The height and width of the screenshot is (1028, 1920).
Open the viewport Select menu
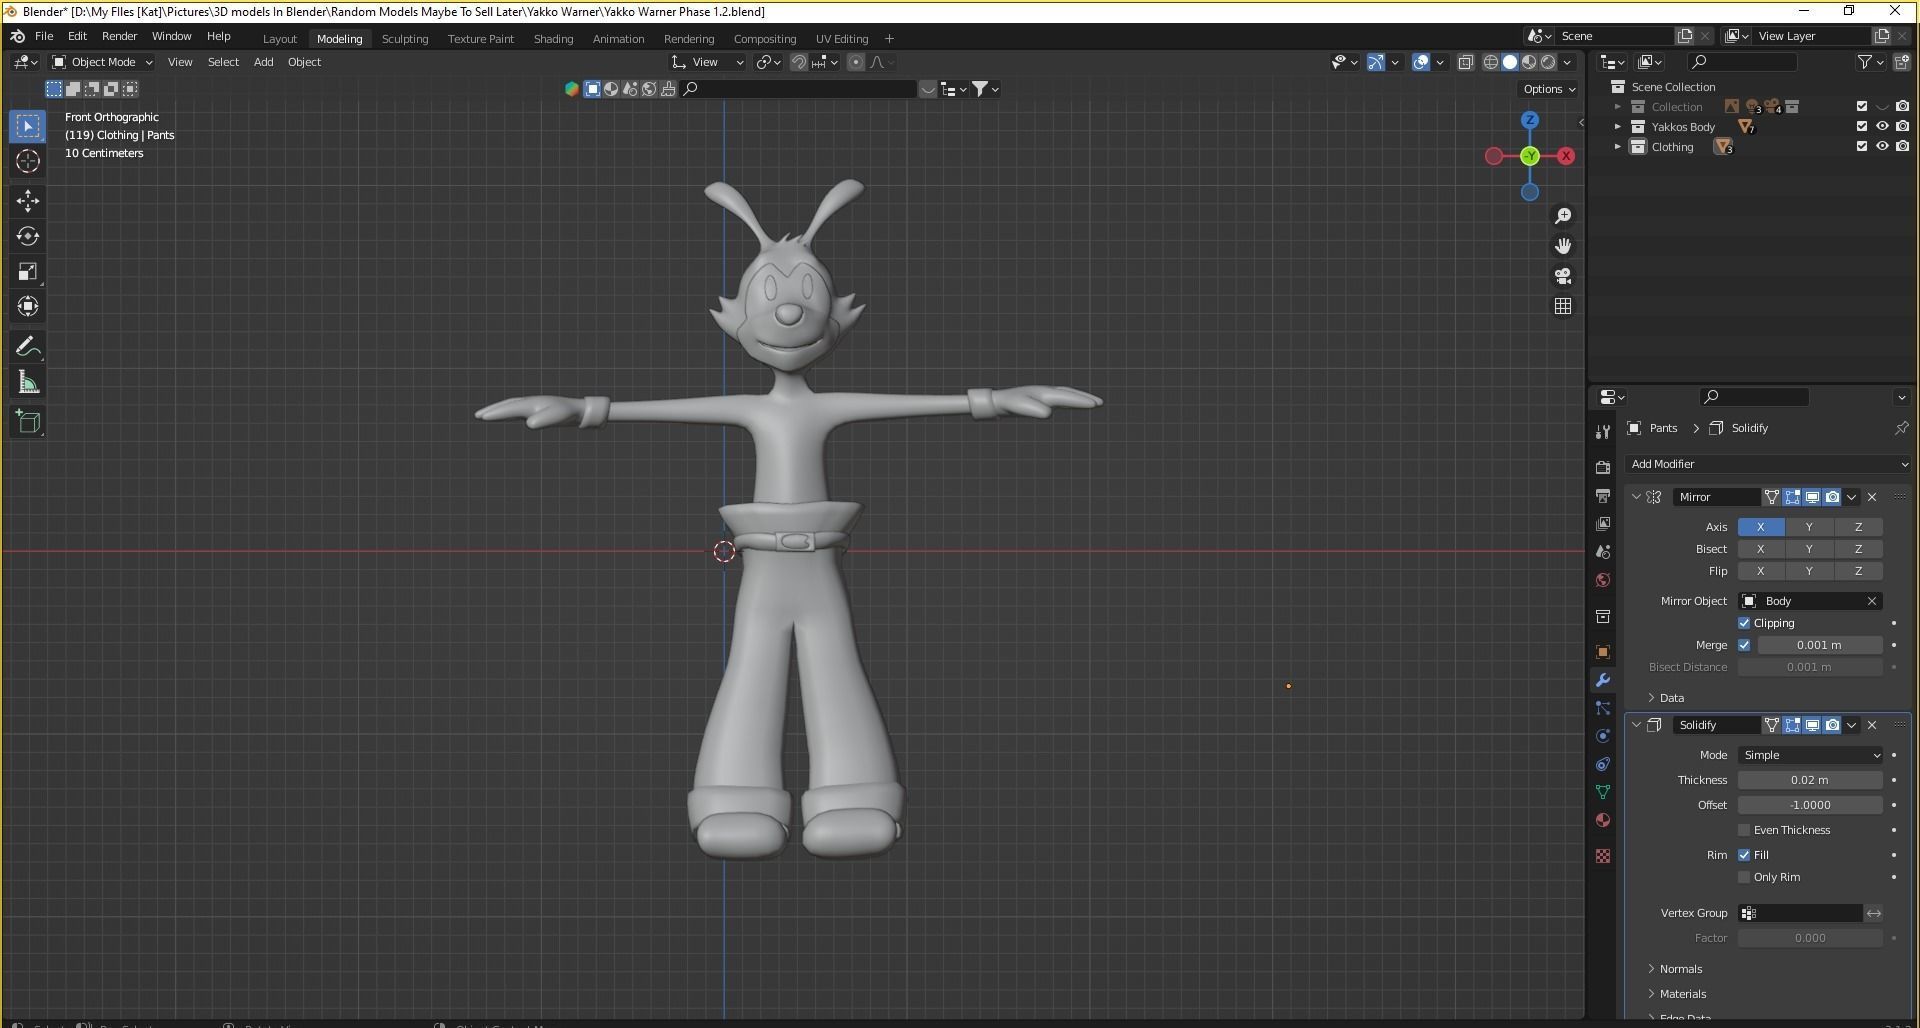223,62
